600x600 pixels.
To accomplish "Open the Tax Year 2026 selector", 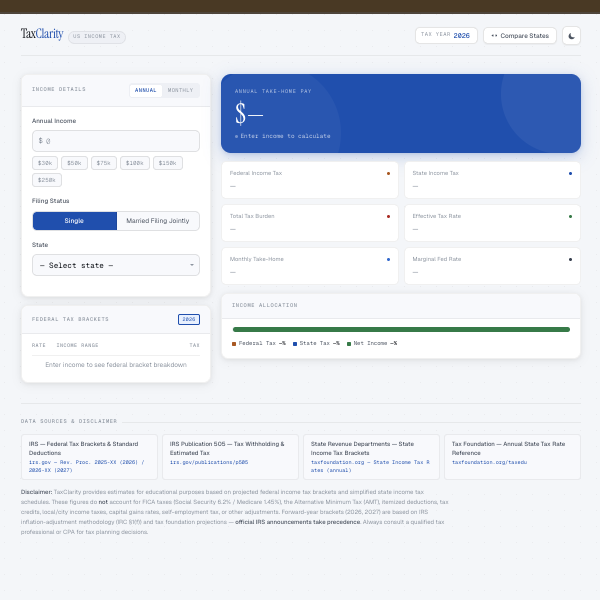I will coord(446,35).
